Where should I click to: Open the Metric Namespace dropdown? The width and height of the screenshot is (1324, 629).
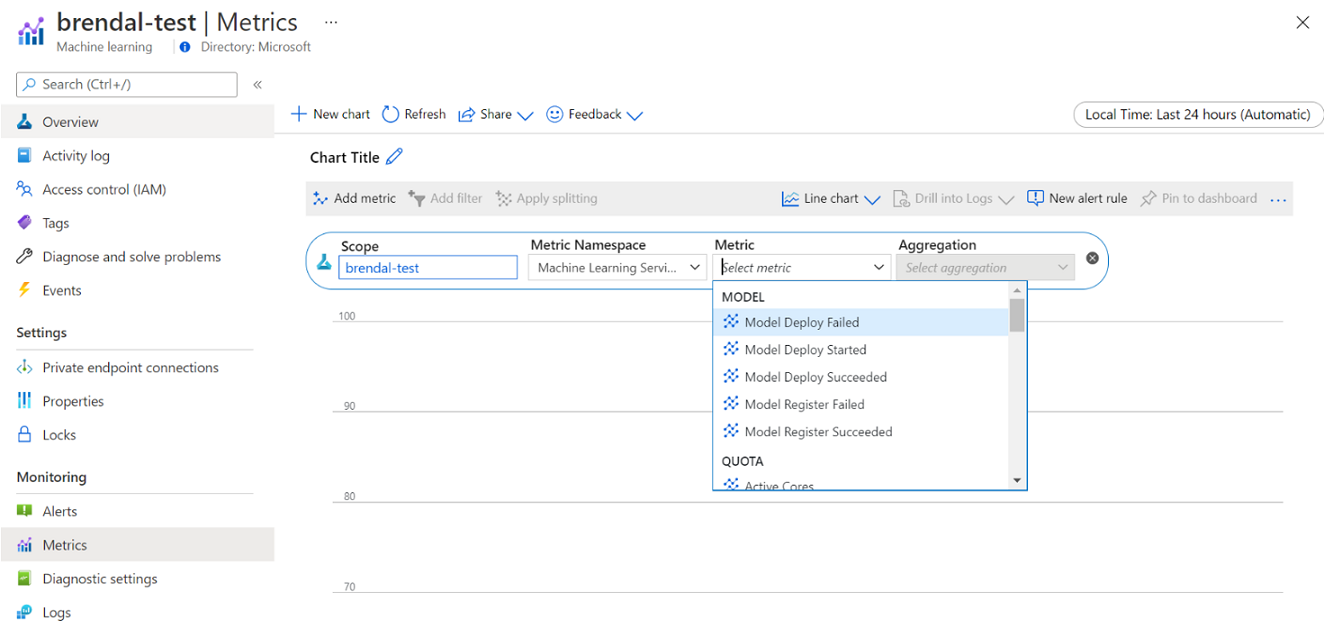617,268
